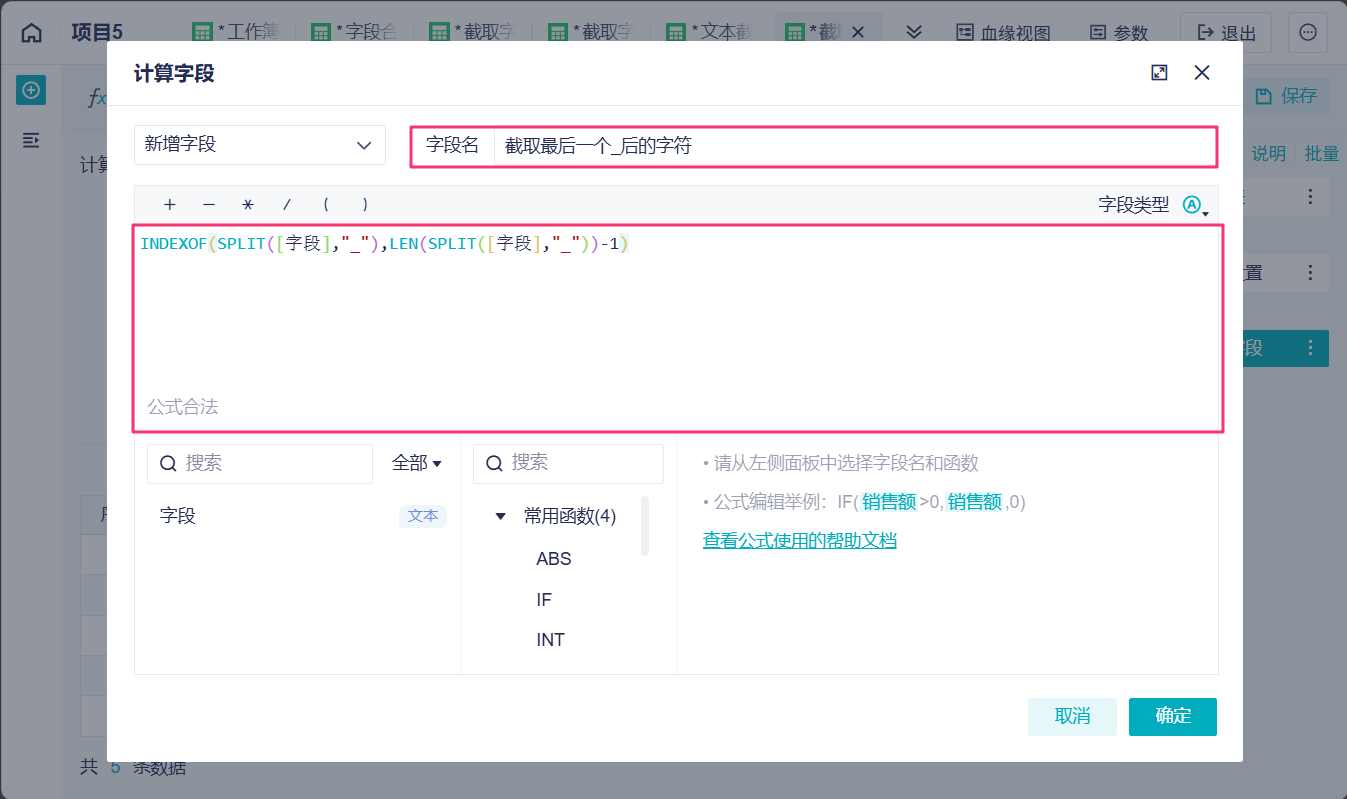
Task: Insert the left parenthesis
Action: point(326,205)
